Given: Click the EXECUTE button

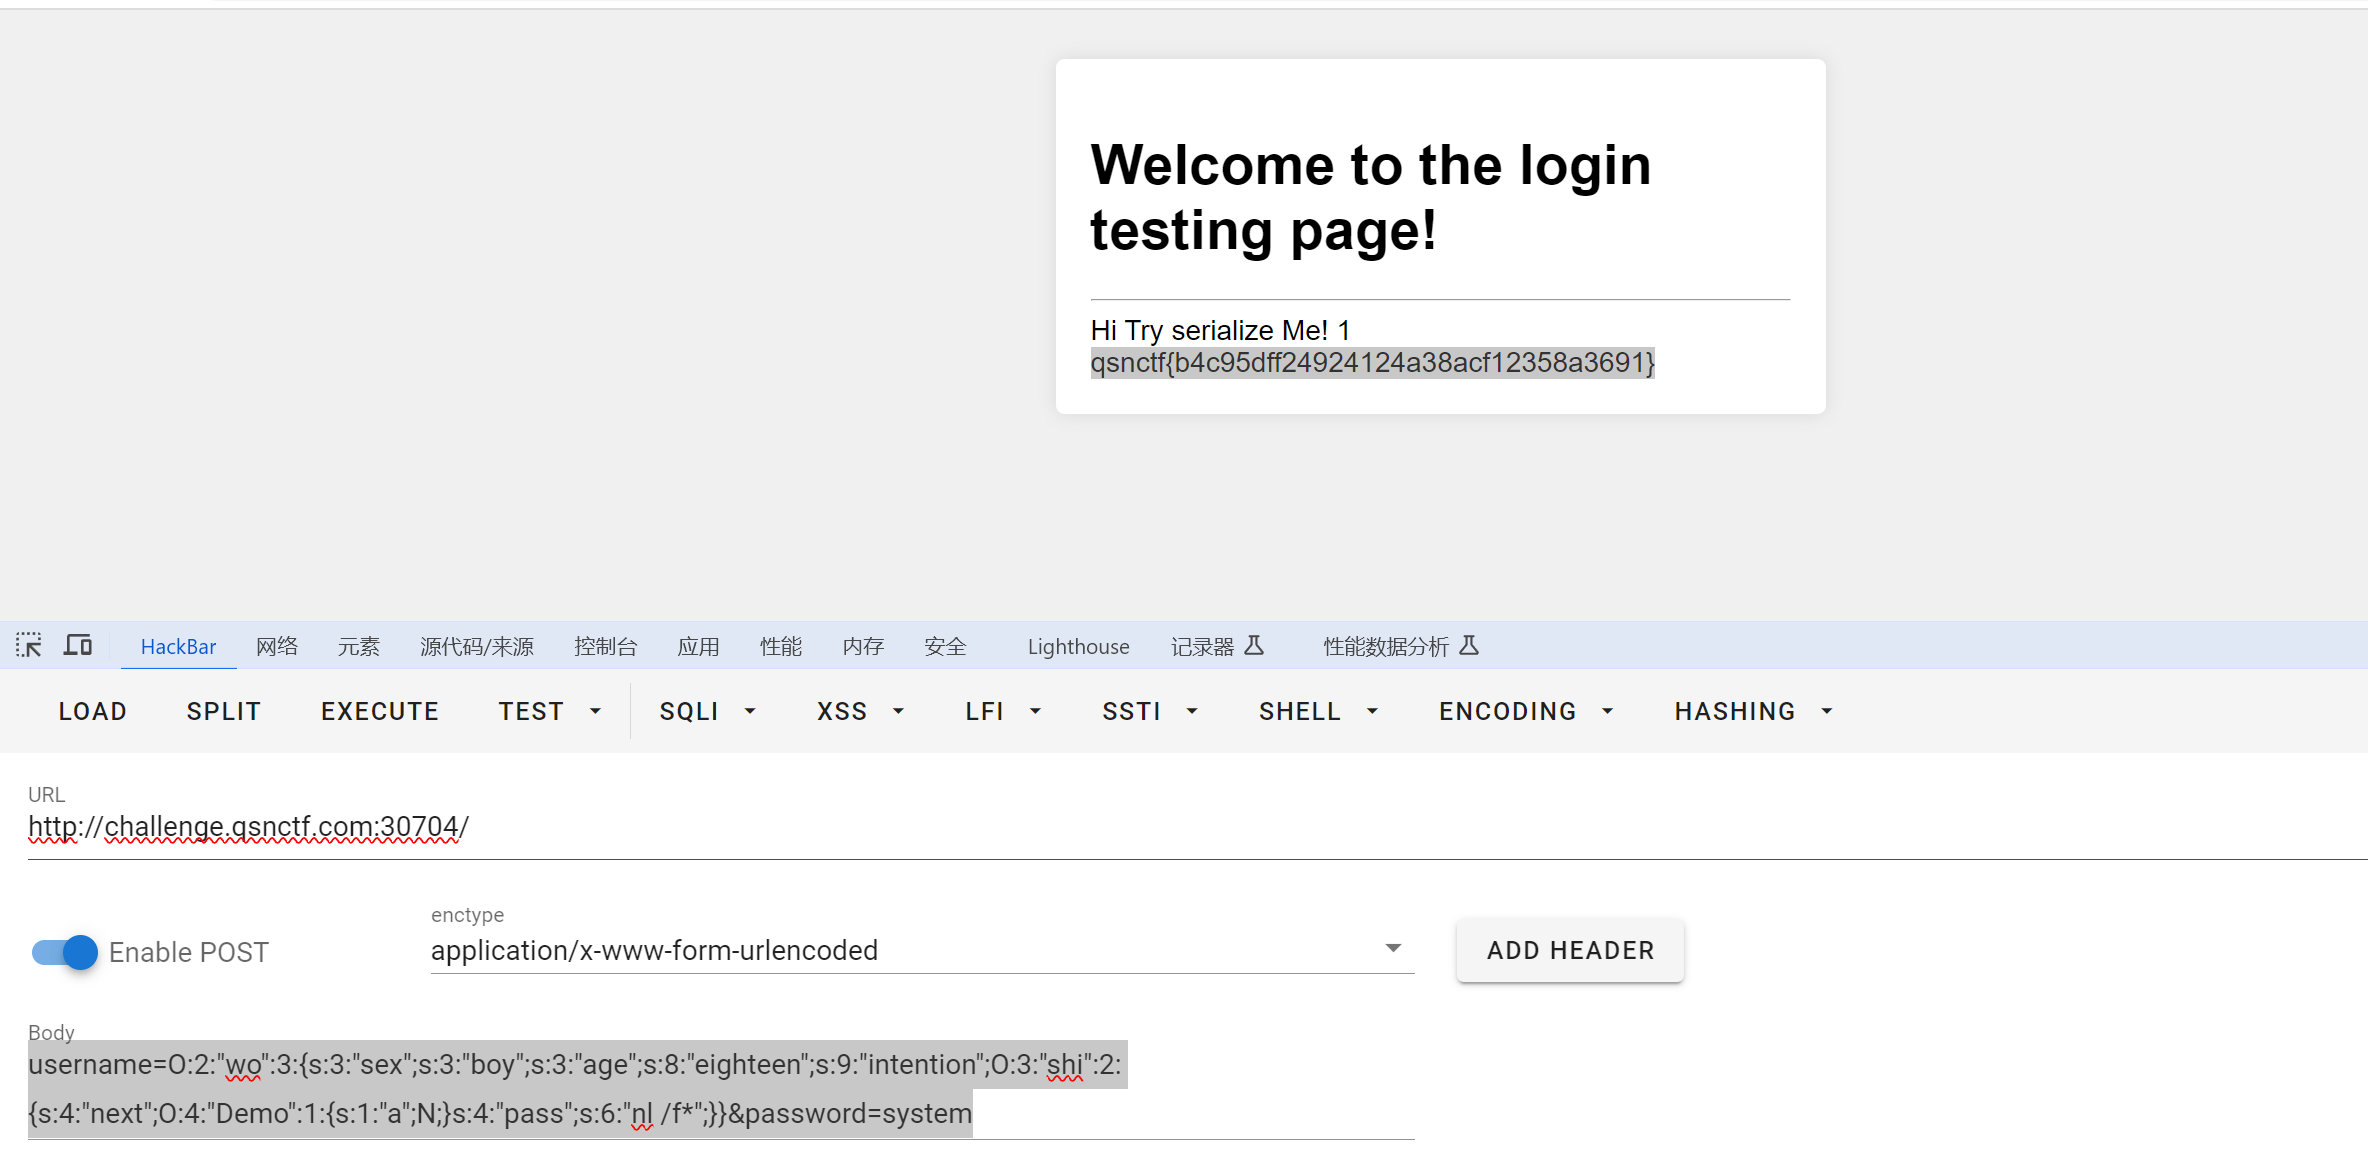Looking at the screenshot, I should point(380,711).
